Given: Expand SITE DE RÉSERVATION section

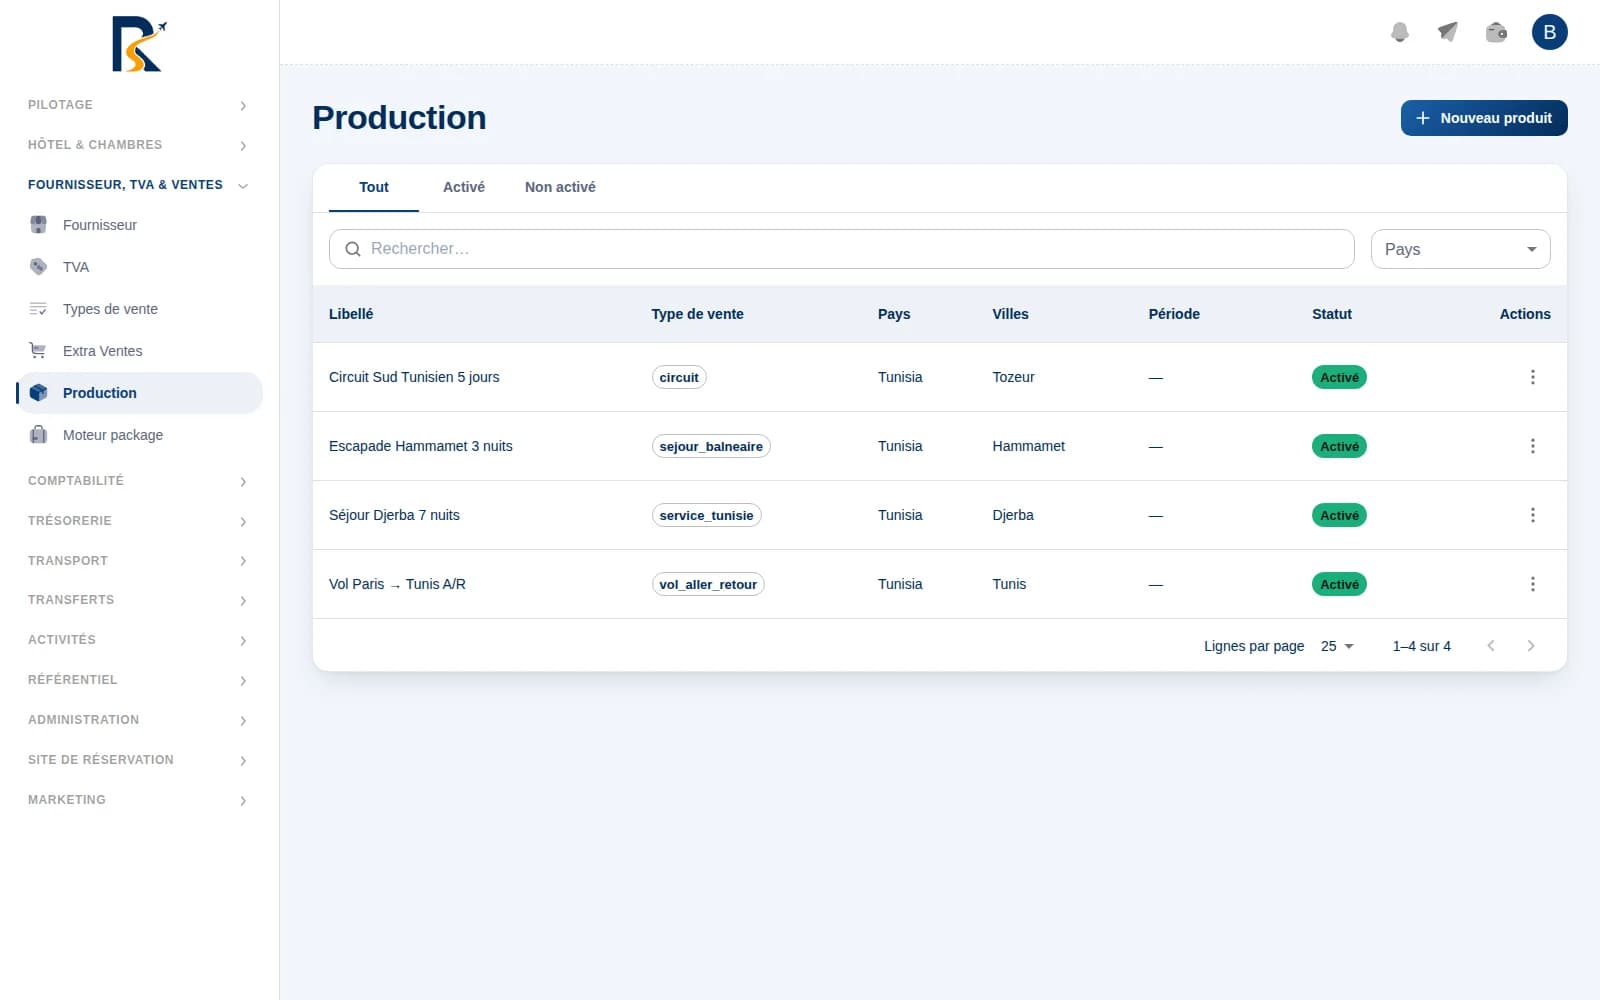Looking at the screenshot, I should pos(138,760).
